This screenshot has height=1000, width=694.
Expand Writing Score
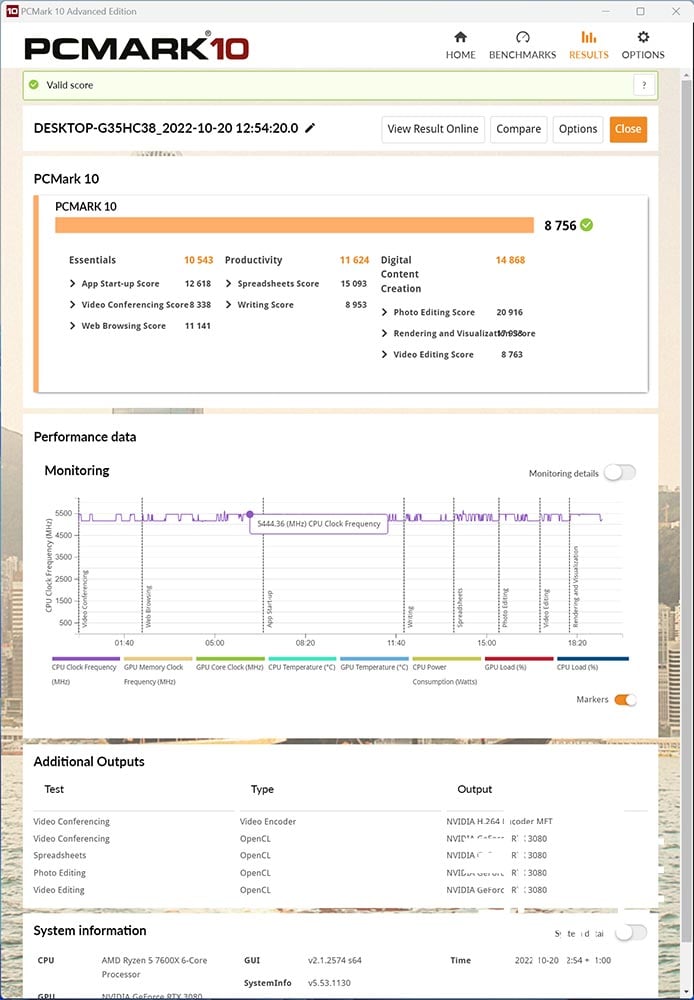click(x=229, y=305)
